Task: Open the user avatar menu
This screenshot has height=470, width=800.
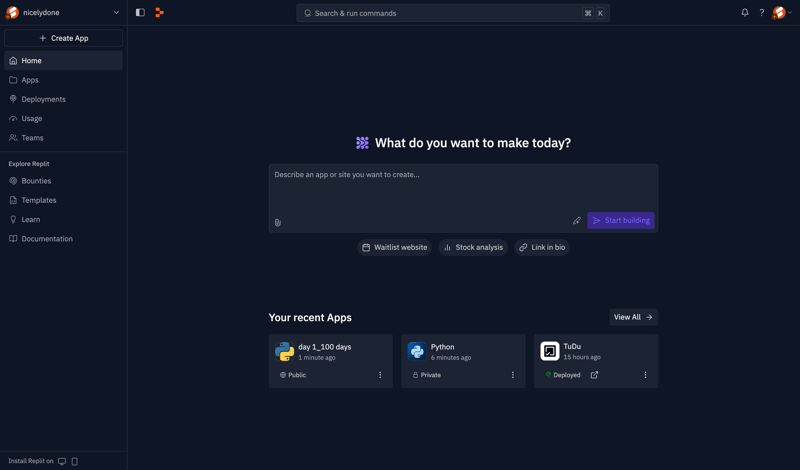Action: 782,13
